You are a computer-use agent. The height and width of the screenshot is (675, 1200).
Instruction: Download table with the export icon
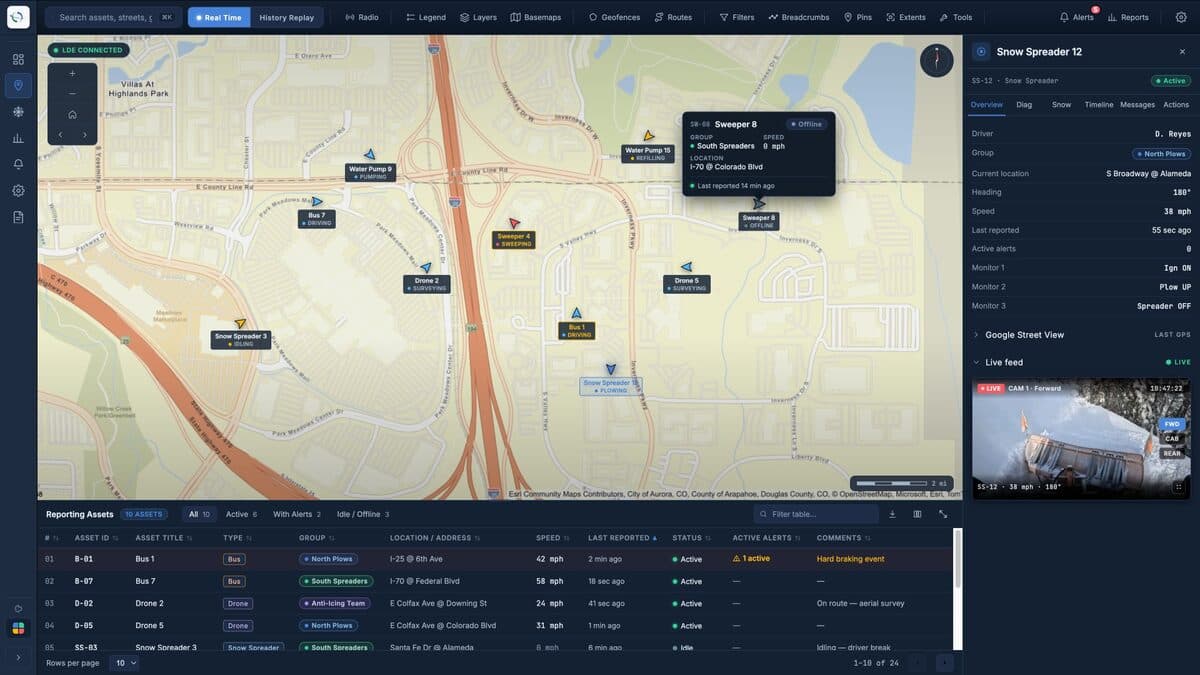892,514
